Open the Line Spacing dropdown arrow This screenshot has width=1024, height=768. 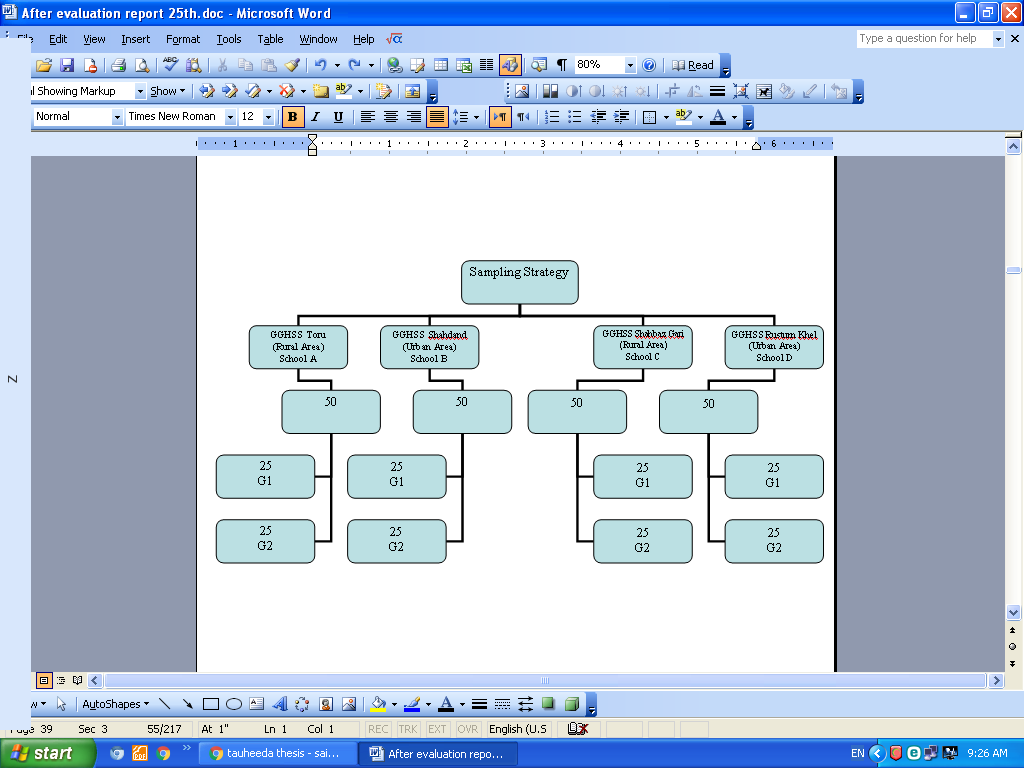pos(476,117)
